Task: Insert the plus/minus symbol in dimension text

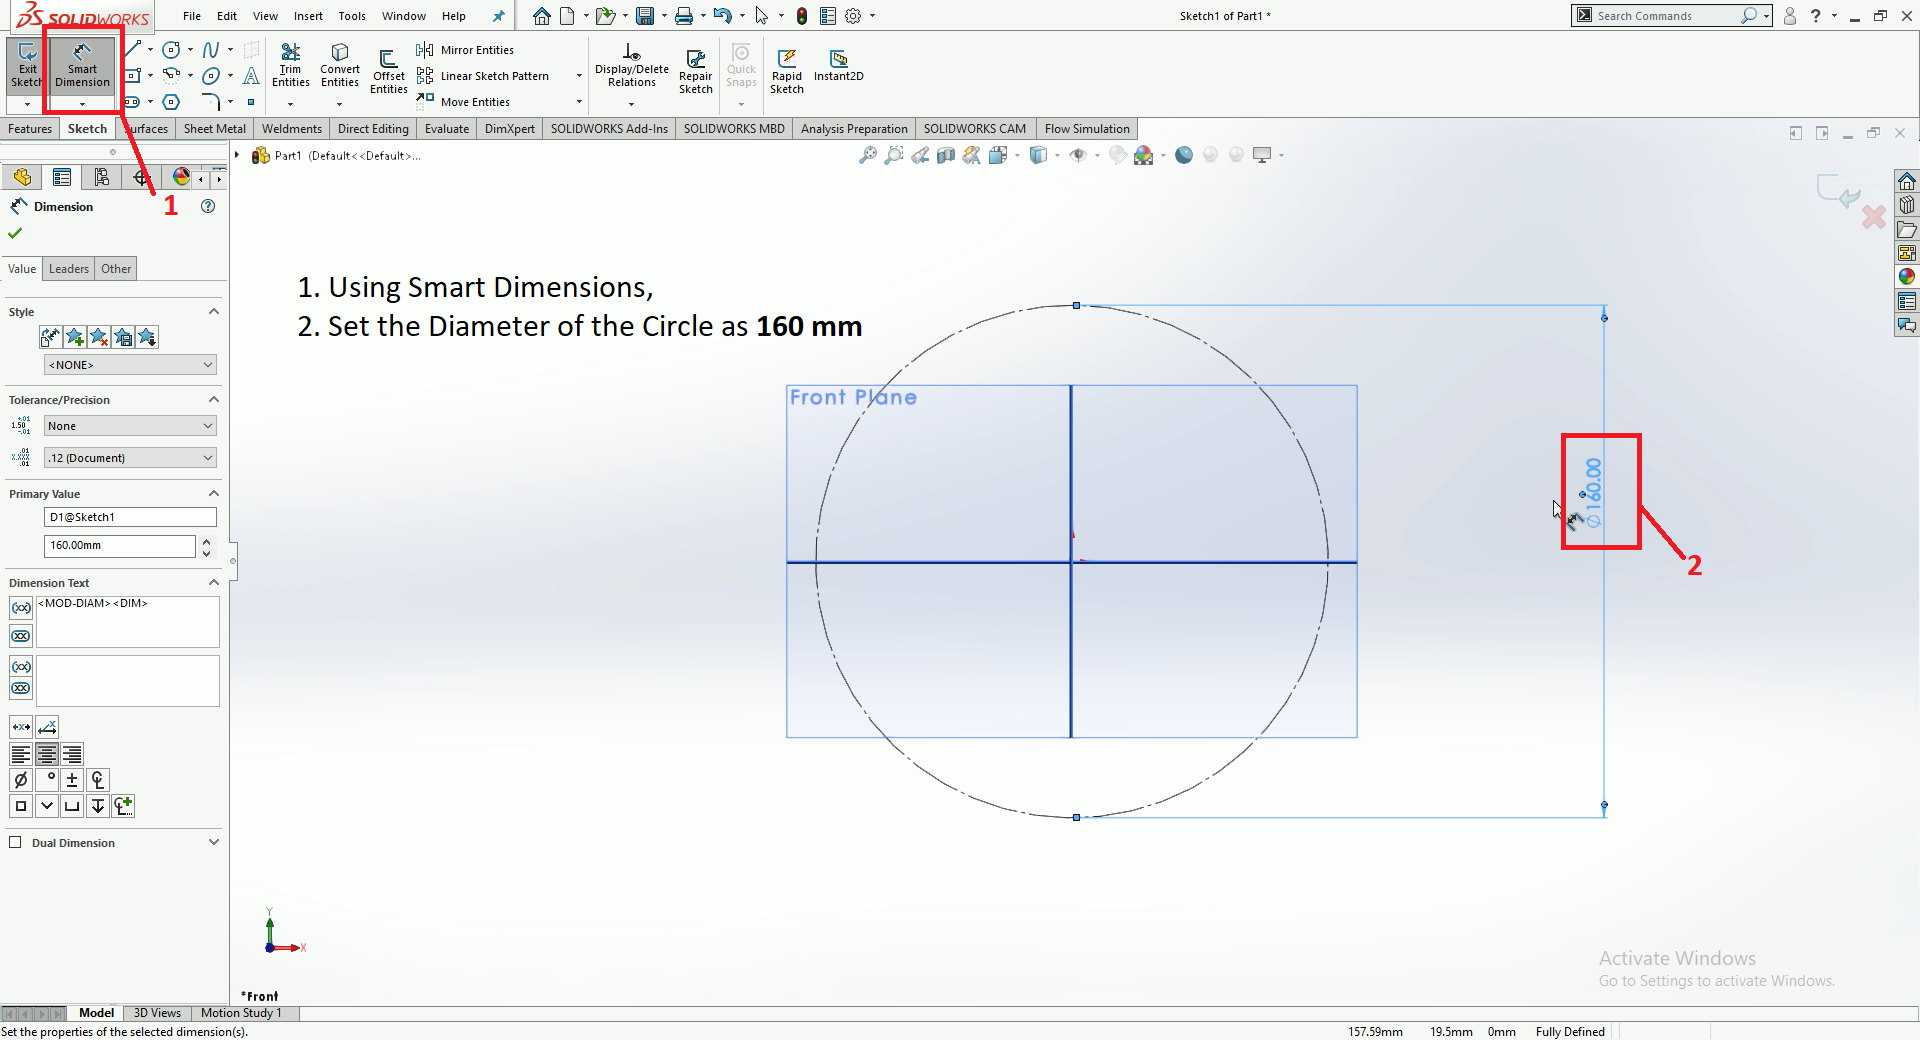Action: pyautogui.click(x=72, y=780)
